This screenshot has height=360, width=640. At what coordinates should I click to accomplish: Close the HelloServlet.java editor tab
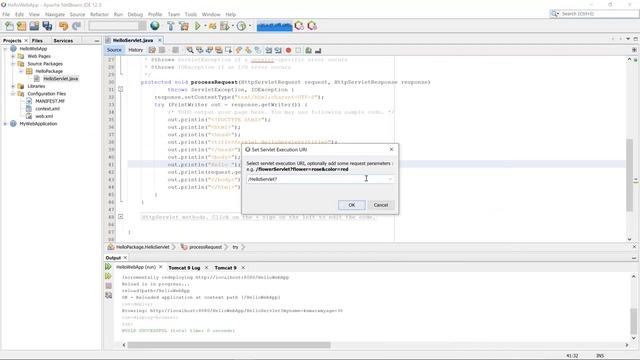(x=160, y=40)
